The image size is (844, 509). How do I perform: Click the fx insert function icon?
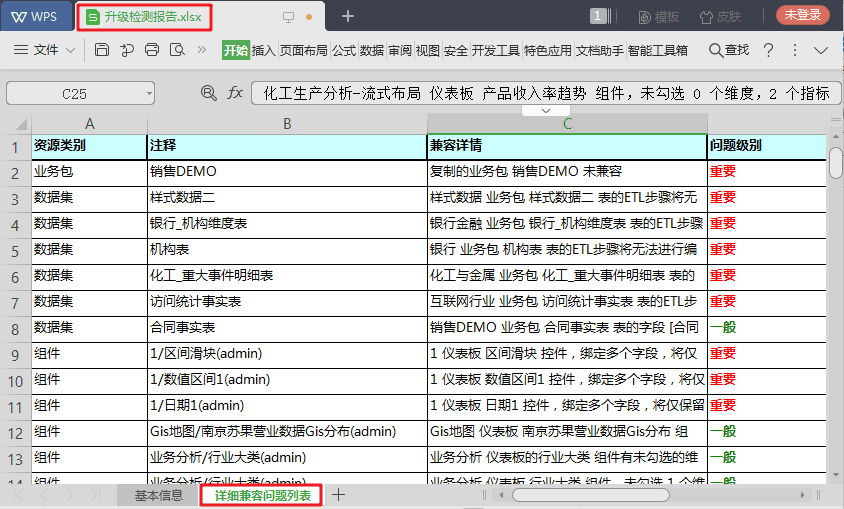235,93
